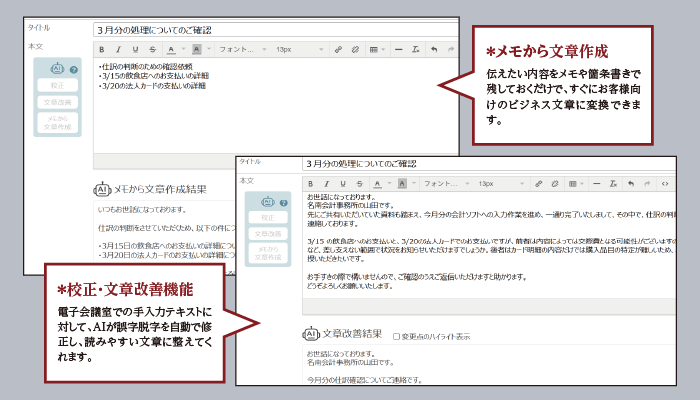The height and width of the screenshot is (400, 700).
Task: Click 校正 button in front window
Action: click(x=268, y=217)
